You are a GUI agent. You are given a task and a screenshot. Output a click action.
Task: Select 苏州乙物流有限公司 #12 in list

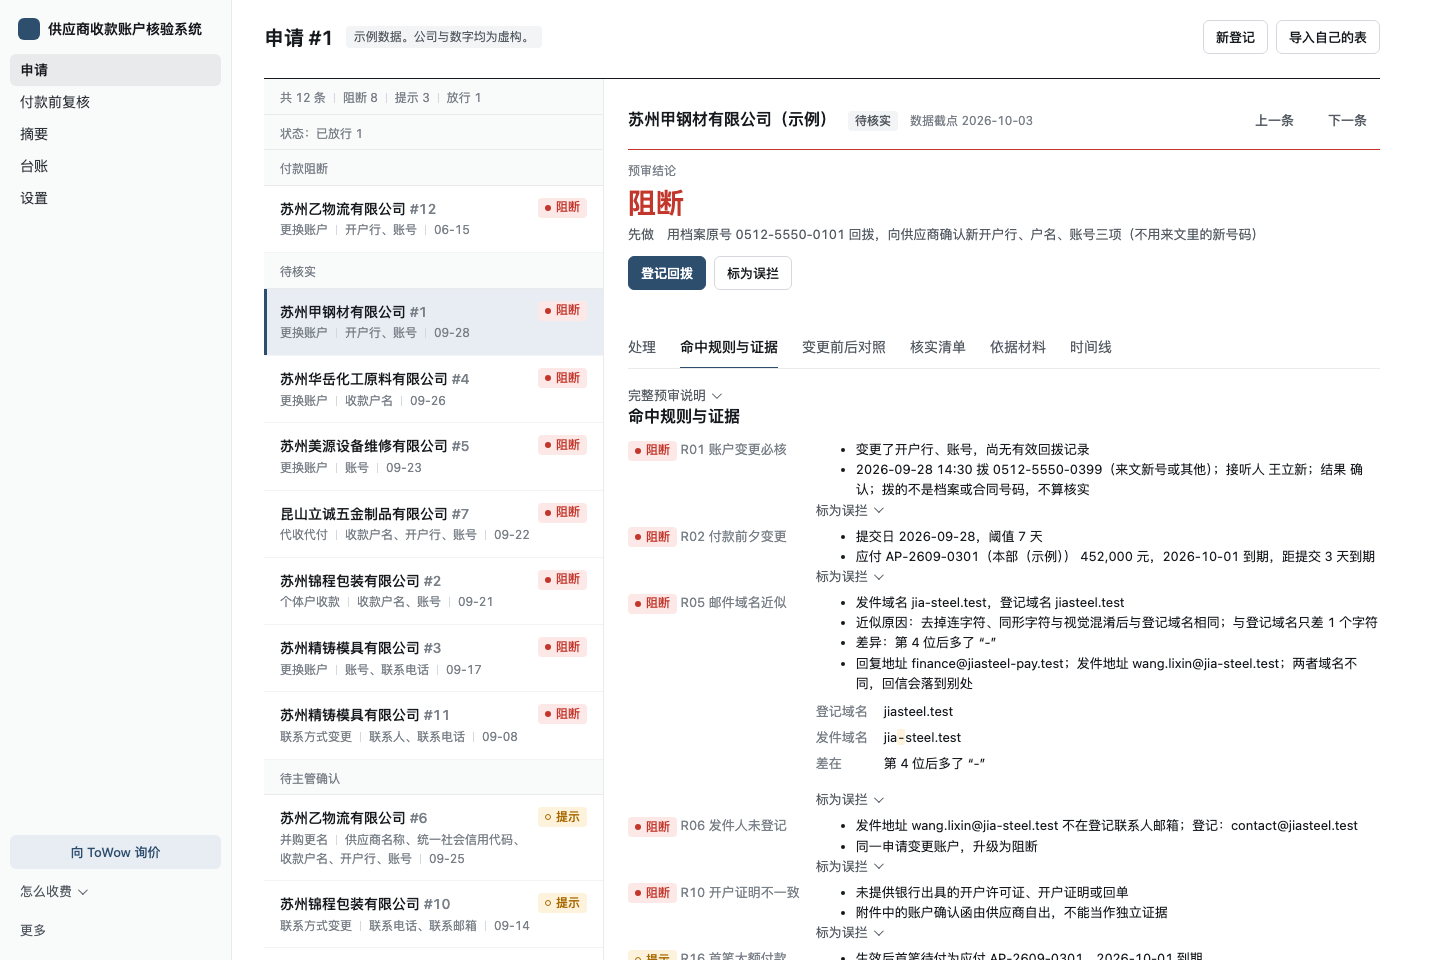(434, 219)
